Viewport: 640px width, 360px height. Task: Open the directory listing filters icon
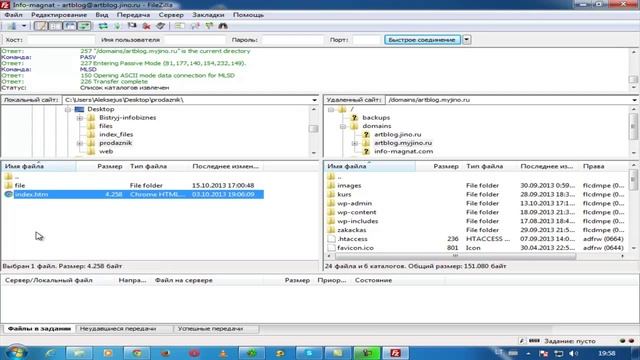(180, 26)
